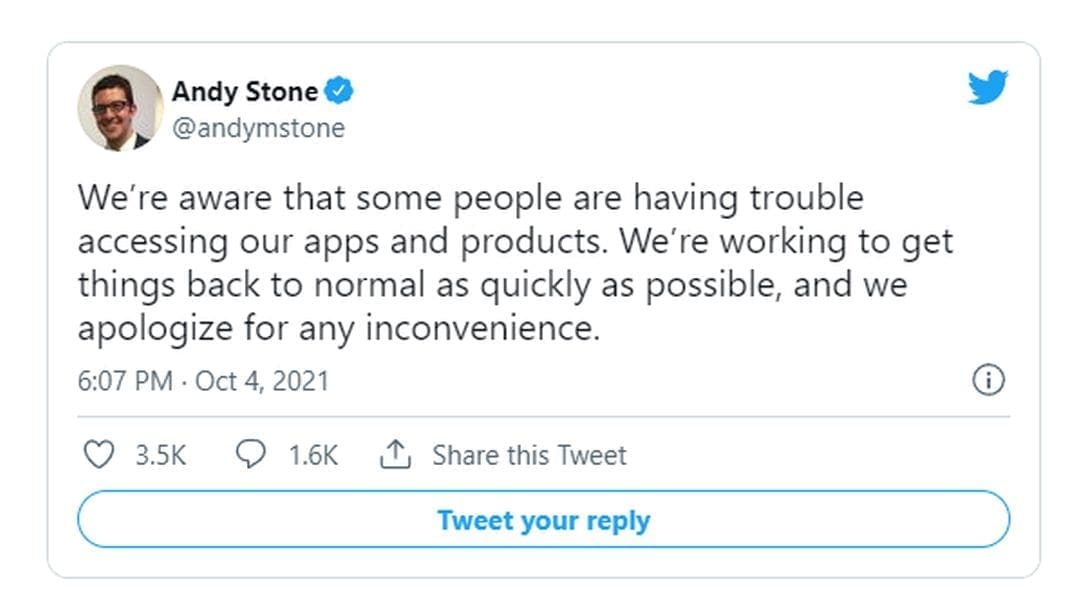This screenshot has width=1086, height=600.
Task: Click the line starting 'things back to normal'
Action: 492,284
